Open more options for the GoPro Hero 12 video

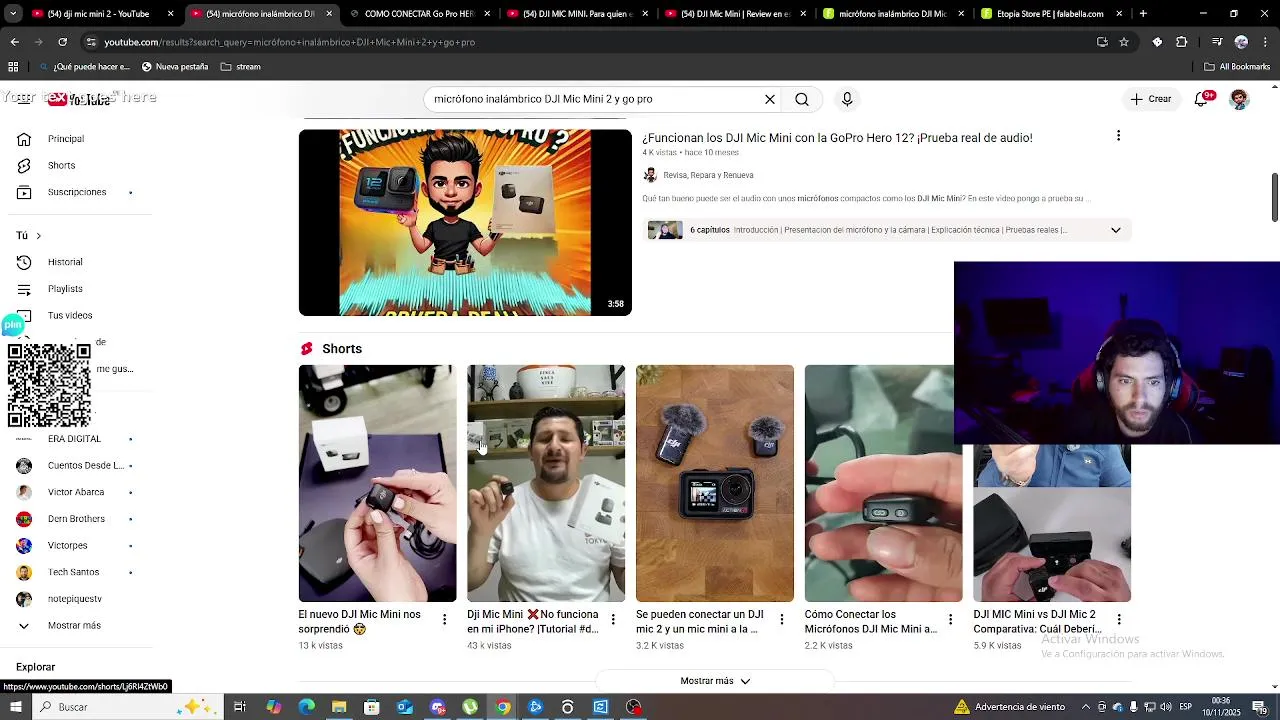(x=1118, y=136)
